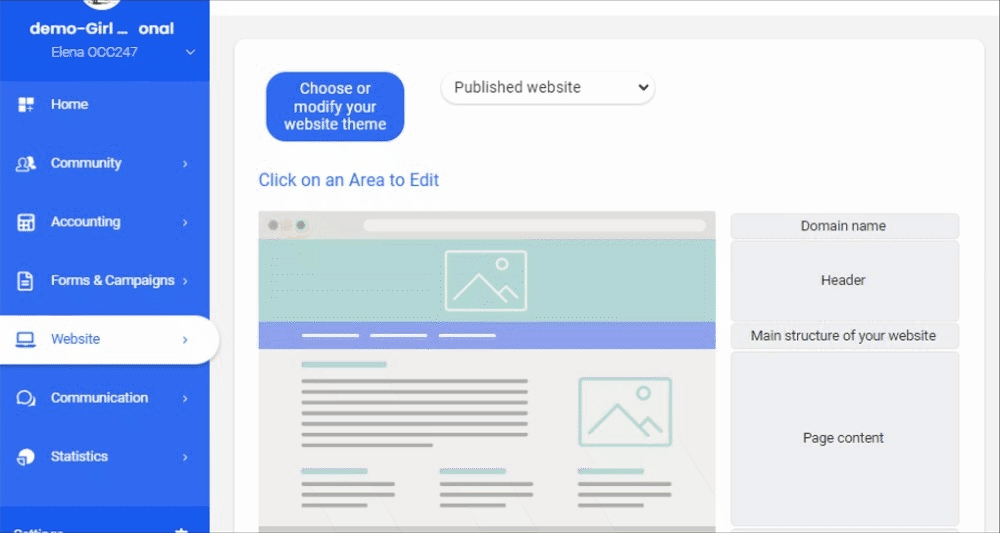The image size is (1000, 533).
Task: Click the Domain name area button
Action: coord(843,226)
